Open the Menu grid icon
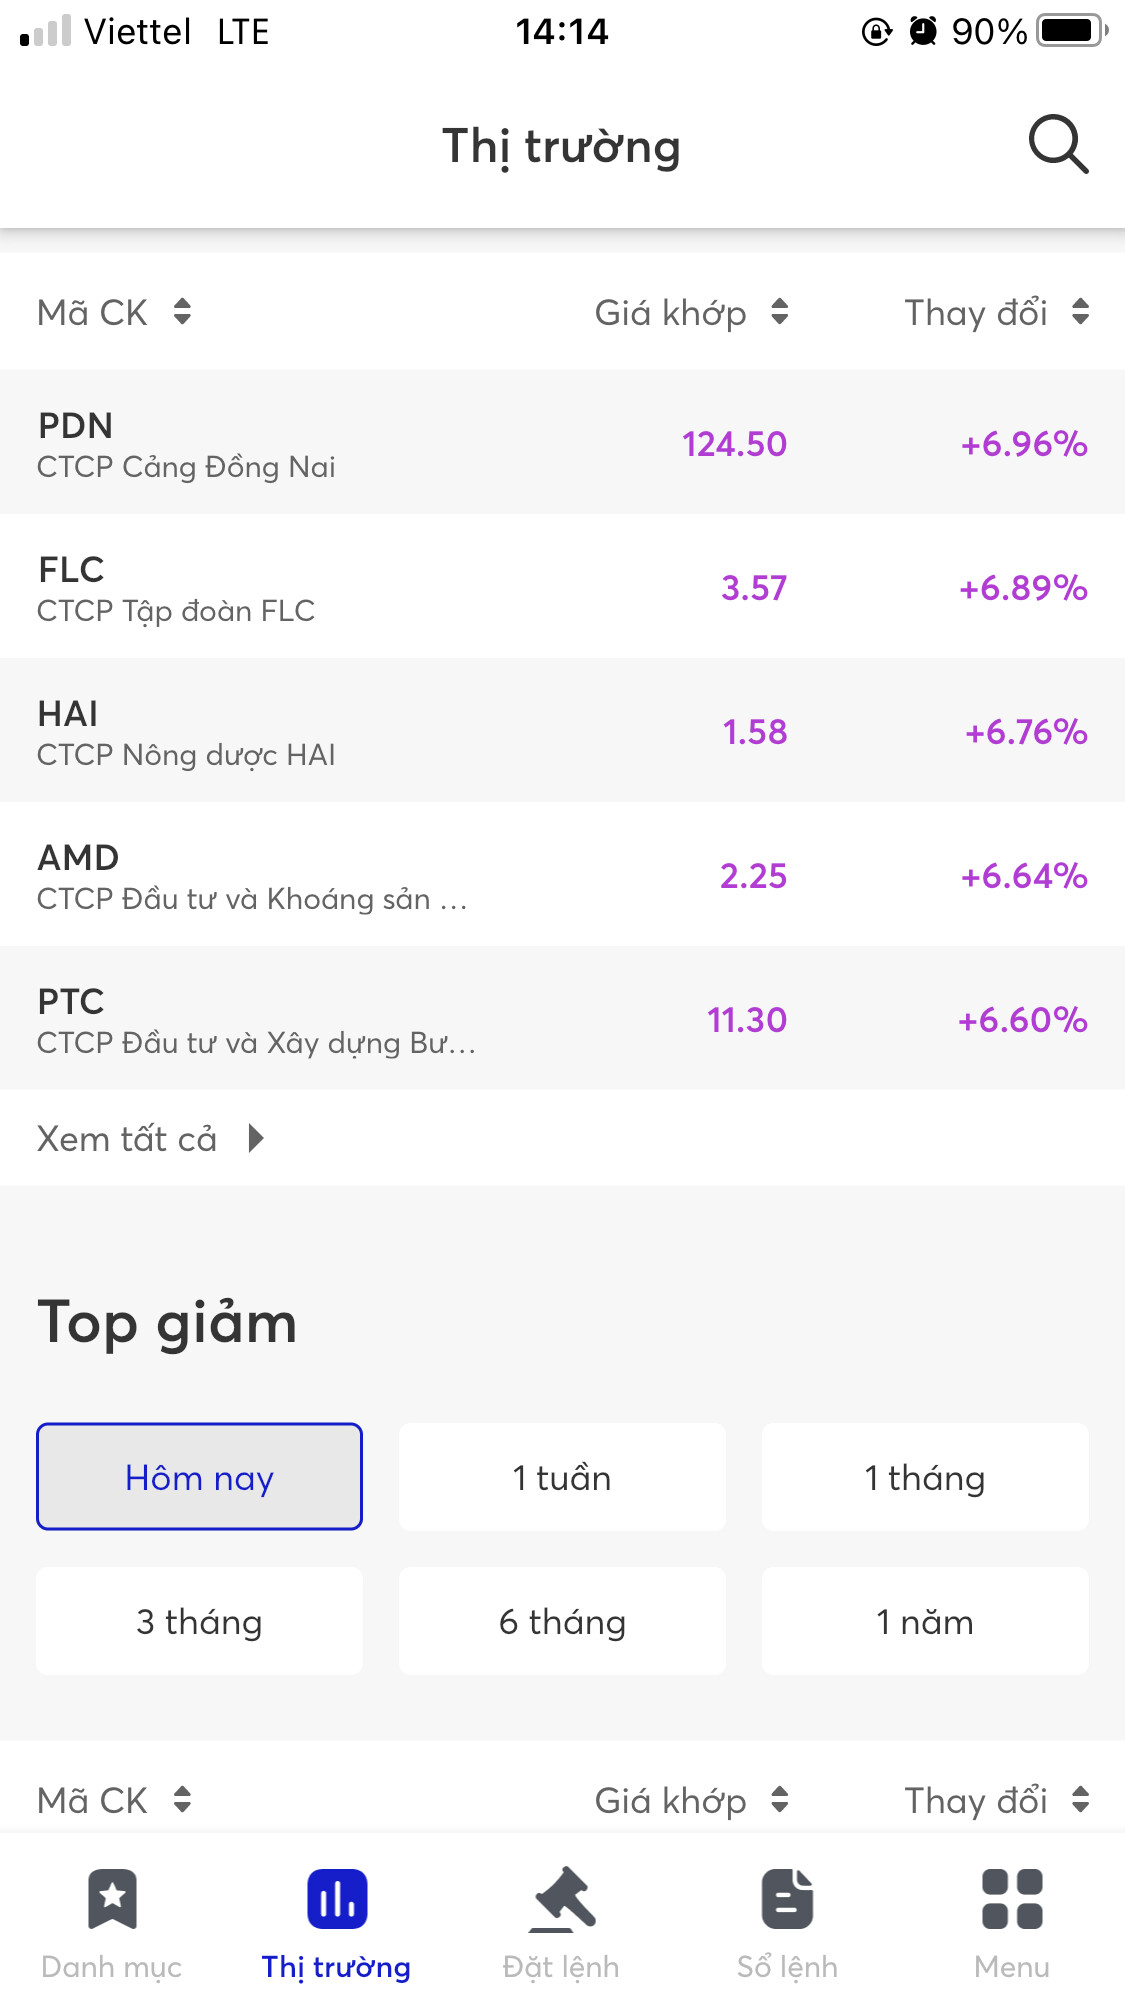The image size is (1125, 2001). click(1012, 1898)
